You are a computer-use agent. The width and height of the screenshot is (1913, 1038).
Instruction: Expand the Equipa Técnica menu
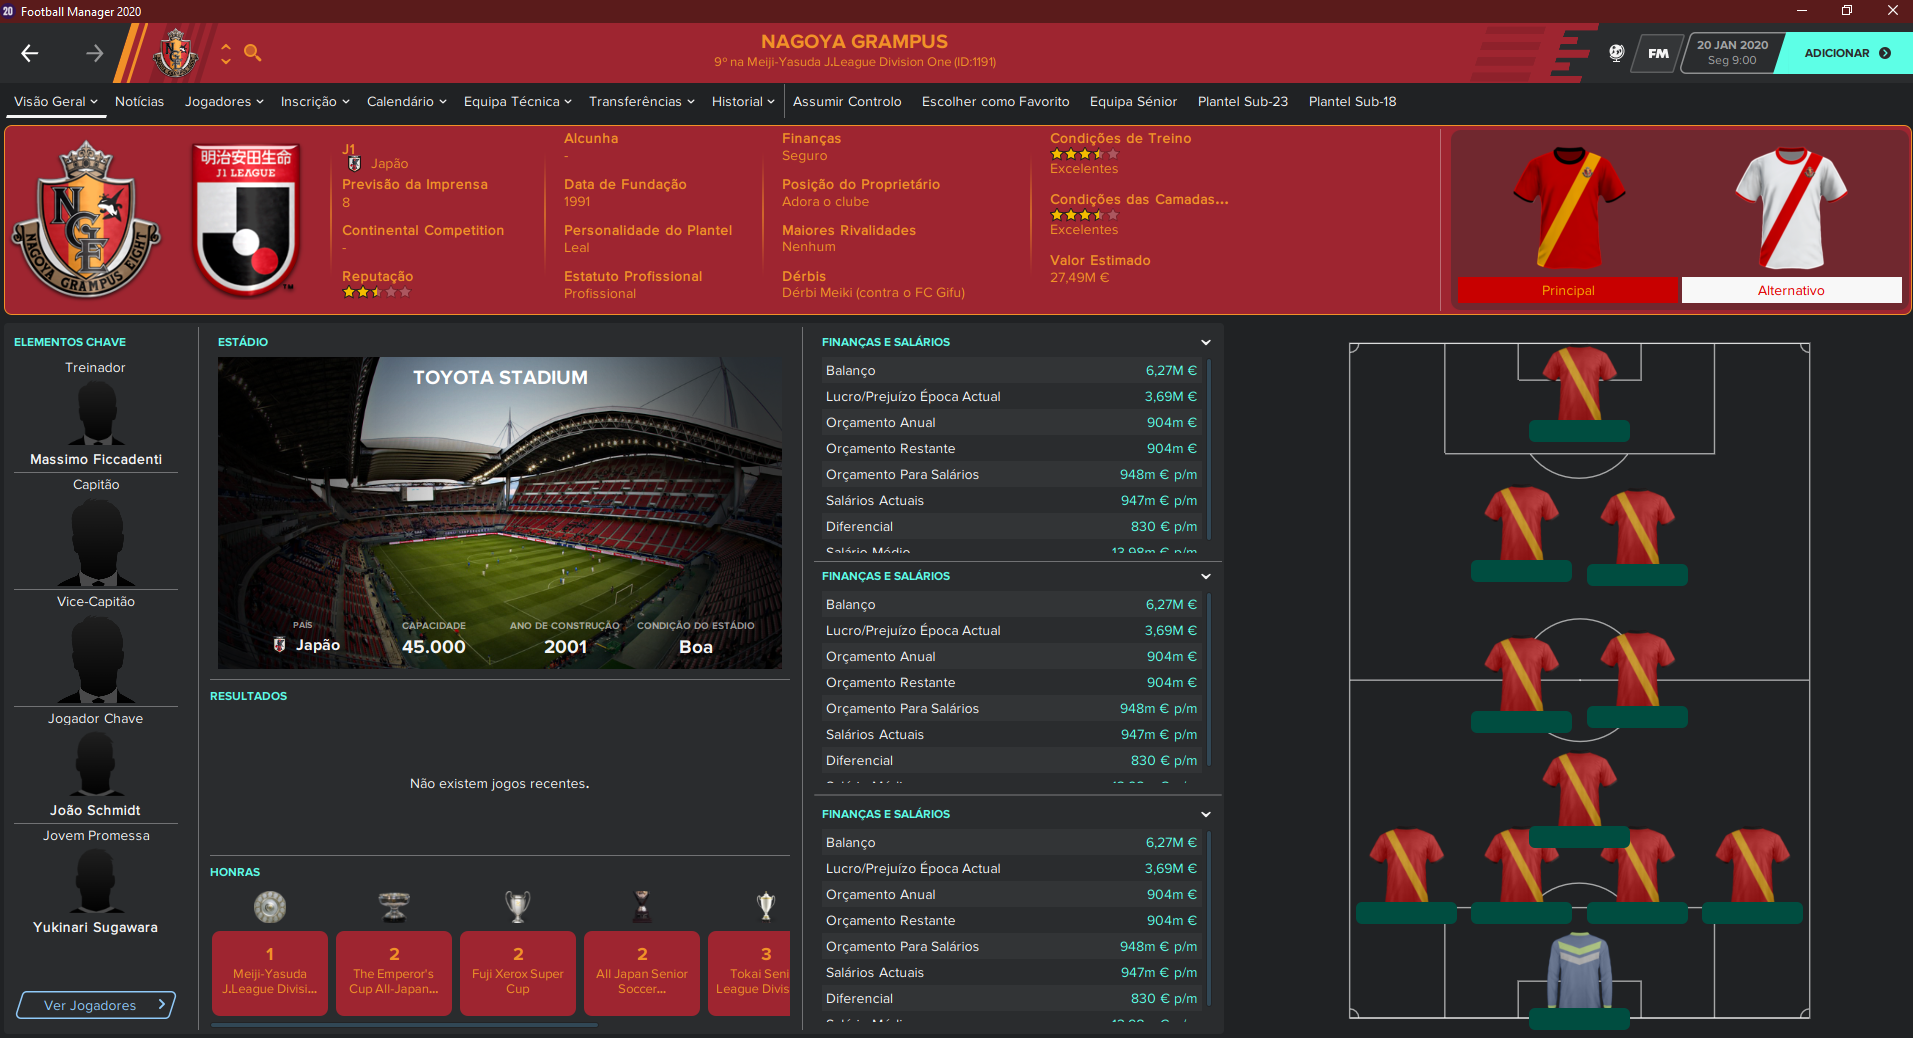tap(518, 102)
